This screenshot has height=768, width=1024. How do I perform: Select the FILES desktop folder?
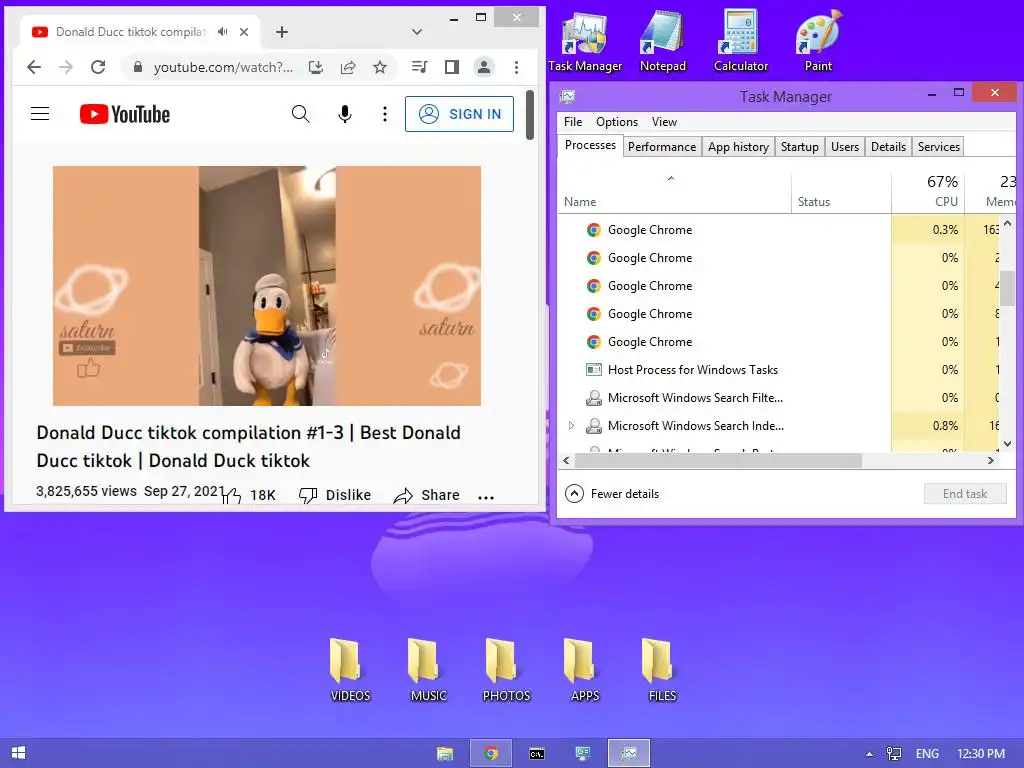tap(662, 671)
